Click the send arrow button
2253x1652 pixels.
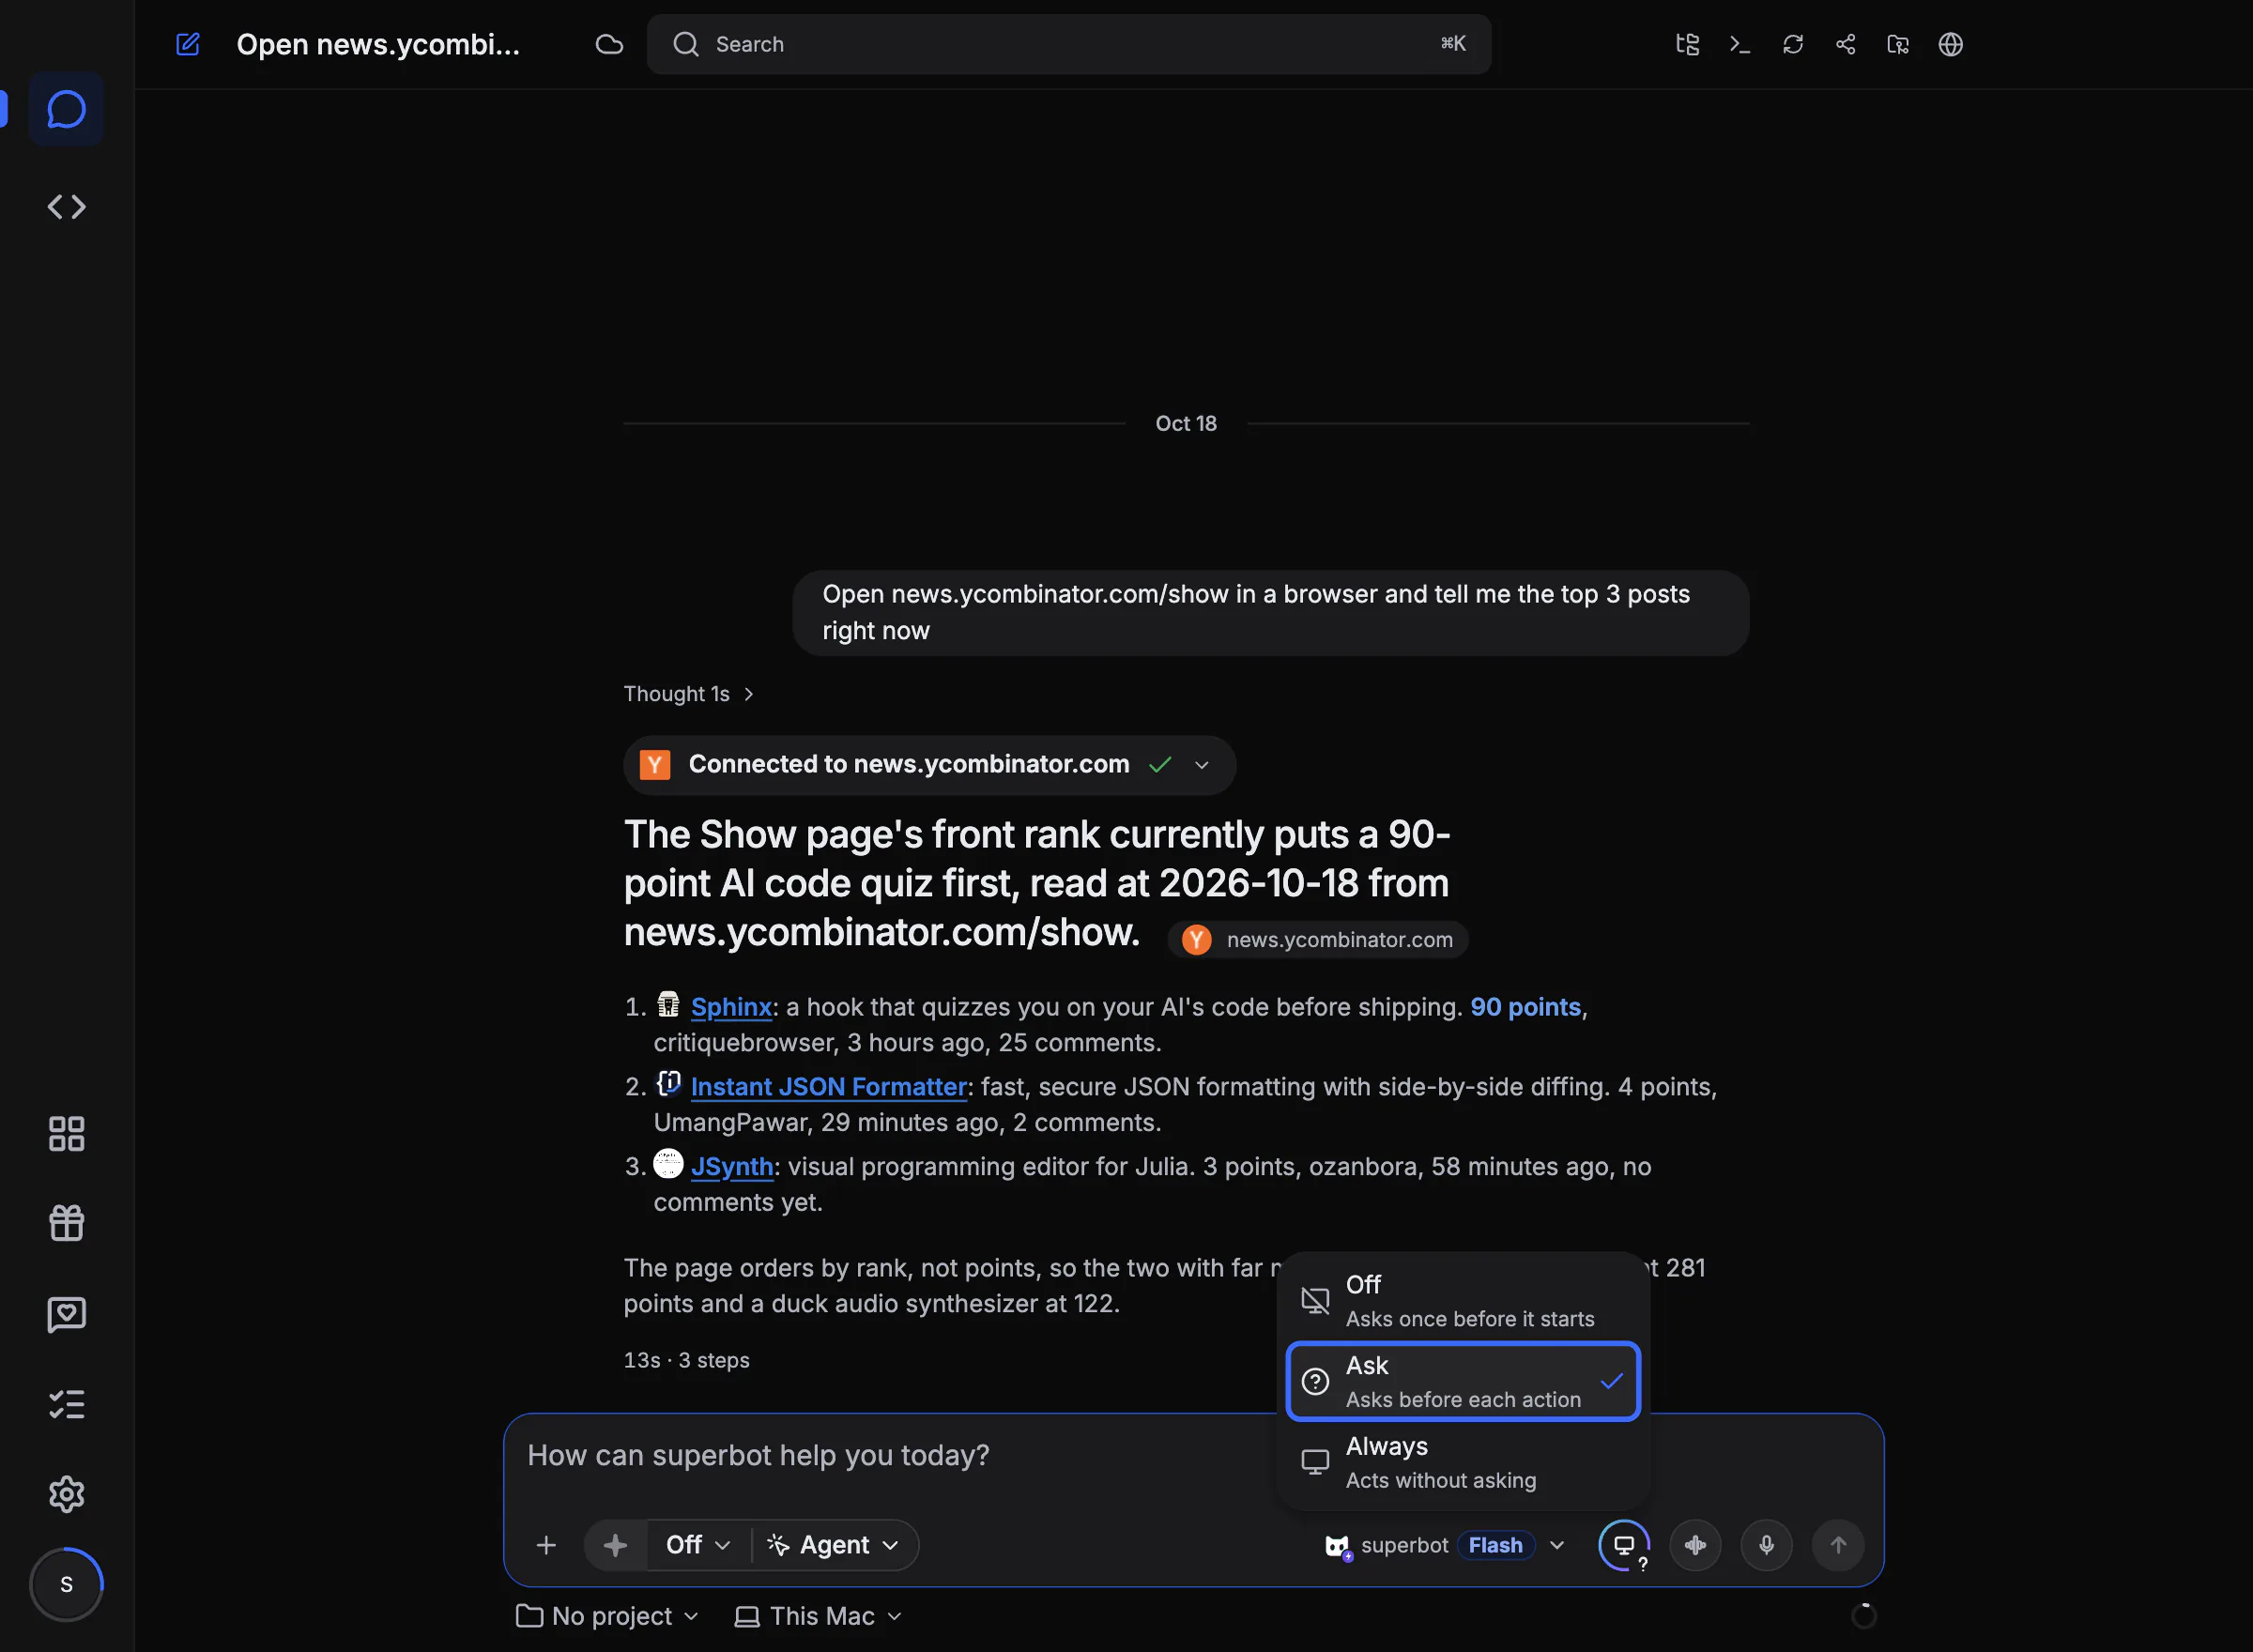tap(1838, 1545)
